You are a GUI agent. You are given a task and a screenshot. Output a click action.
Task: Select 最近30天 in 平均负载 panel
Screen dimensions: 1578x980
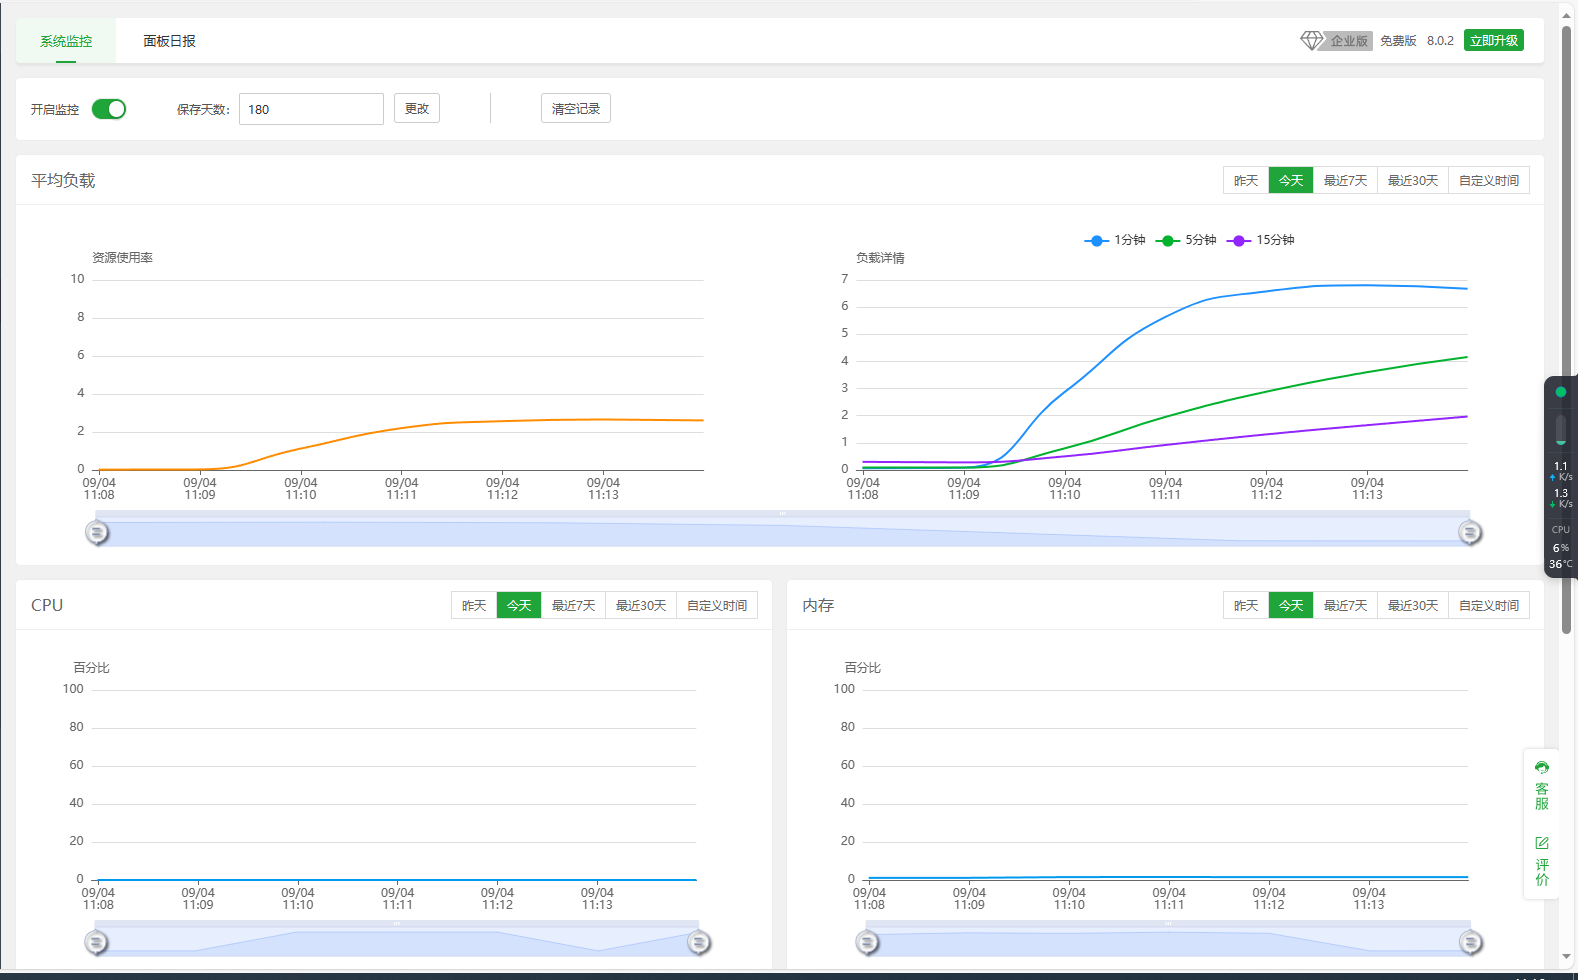pyautogui.click(x=1413, y=180)
